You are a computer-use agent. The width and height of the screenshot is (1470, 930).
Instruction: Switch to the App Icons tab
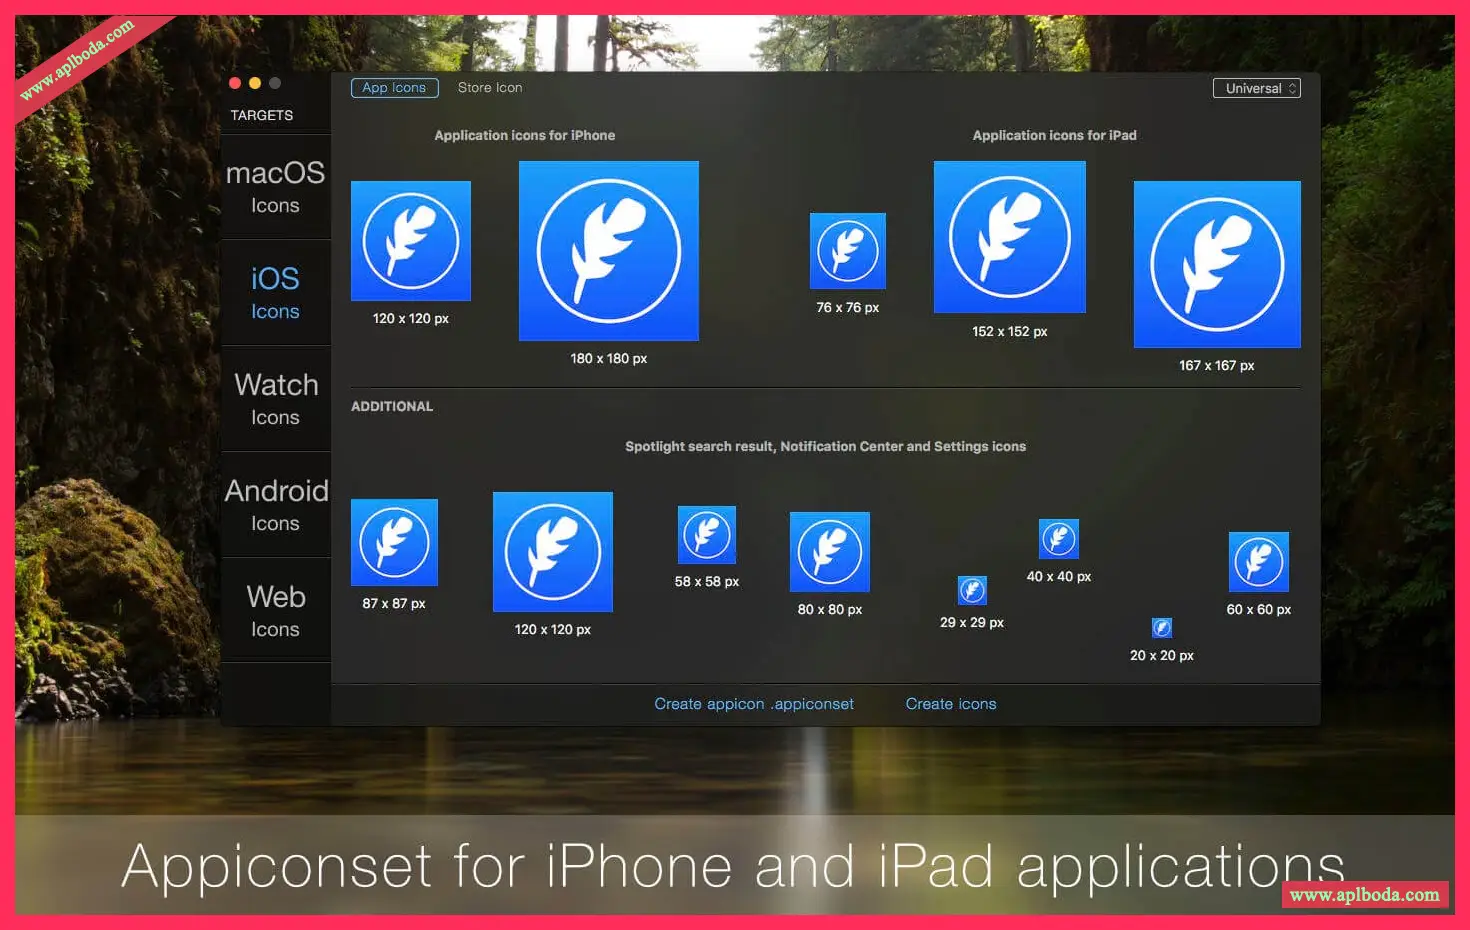click(x=394, y=88)
